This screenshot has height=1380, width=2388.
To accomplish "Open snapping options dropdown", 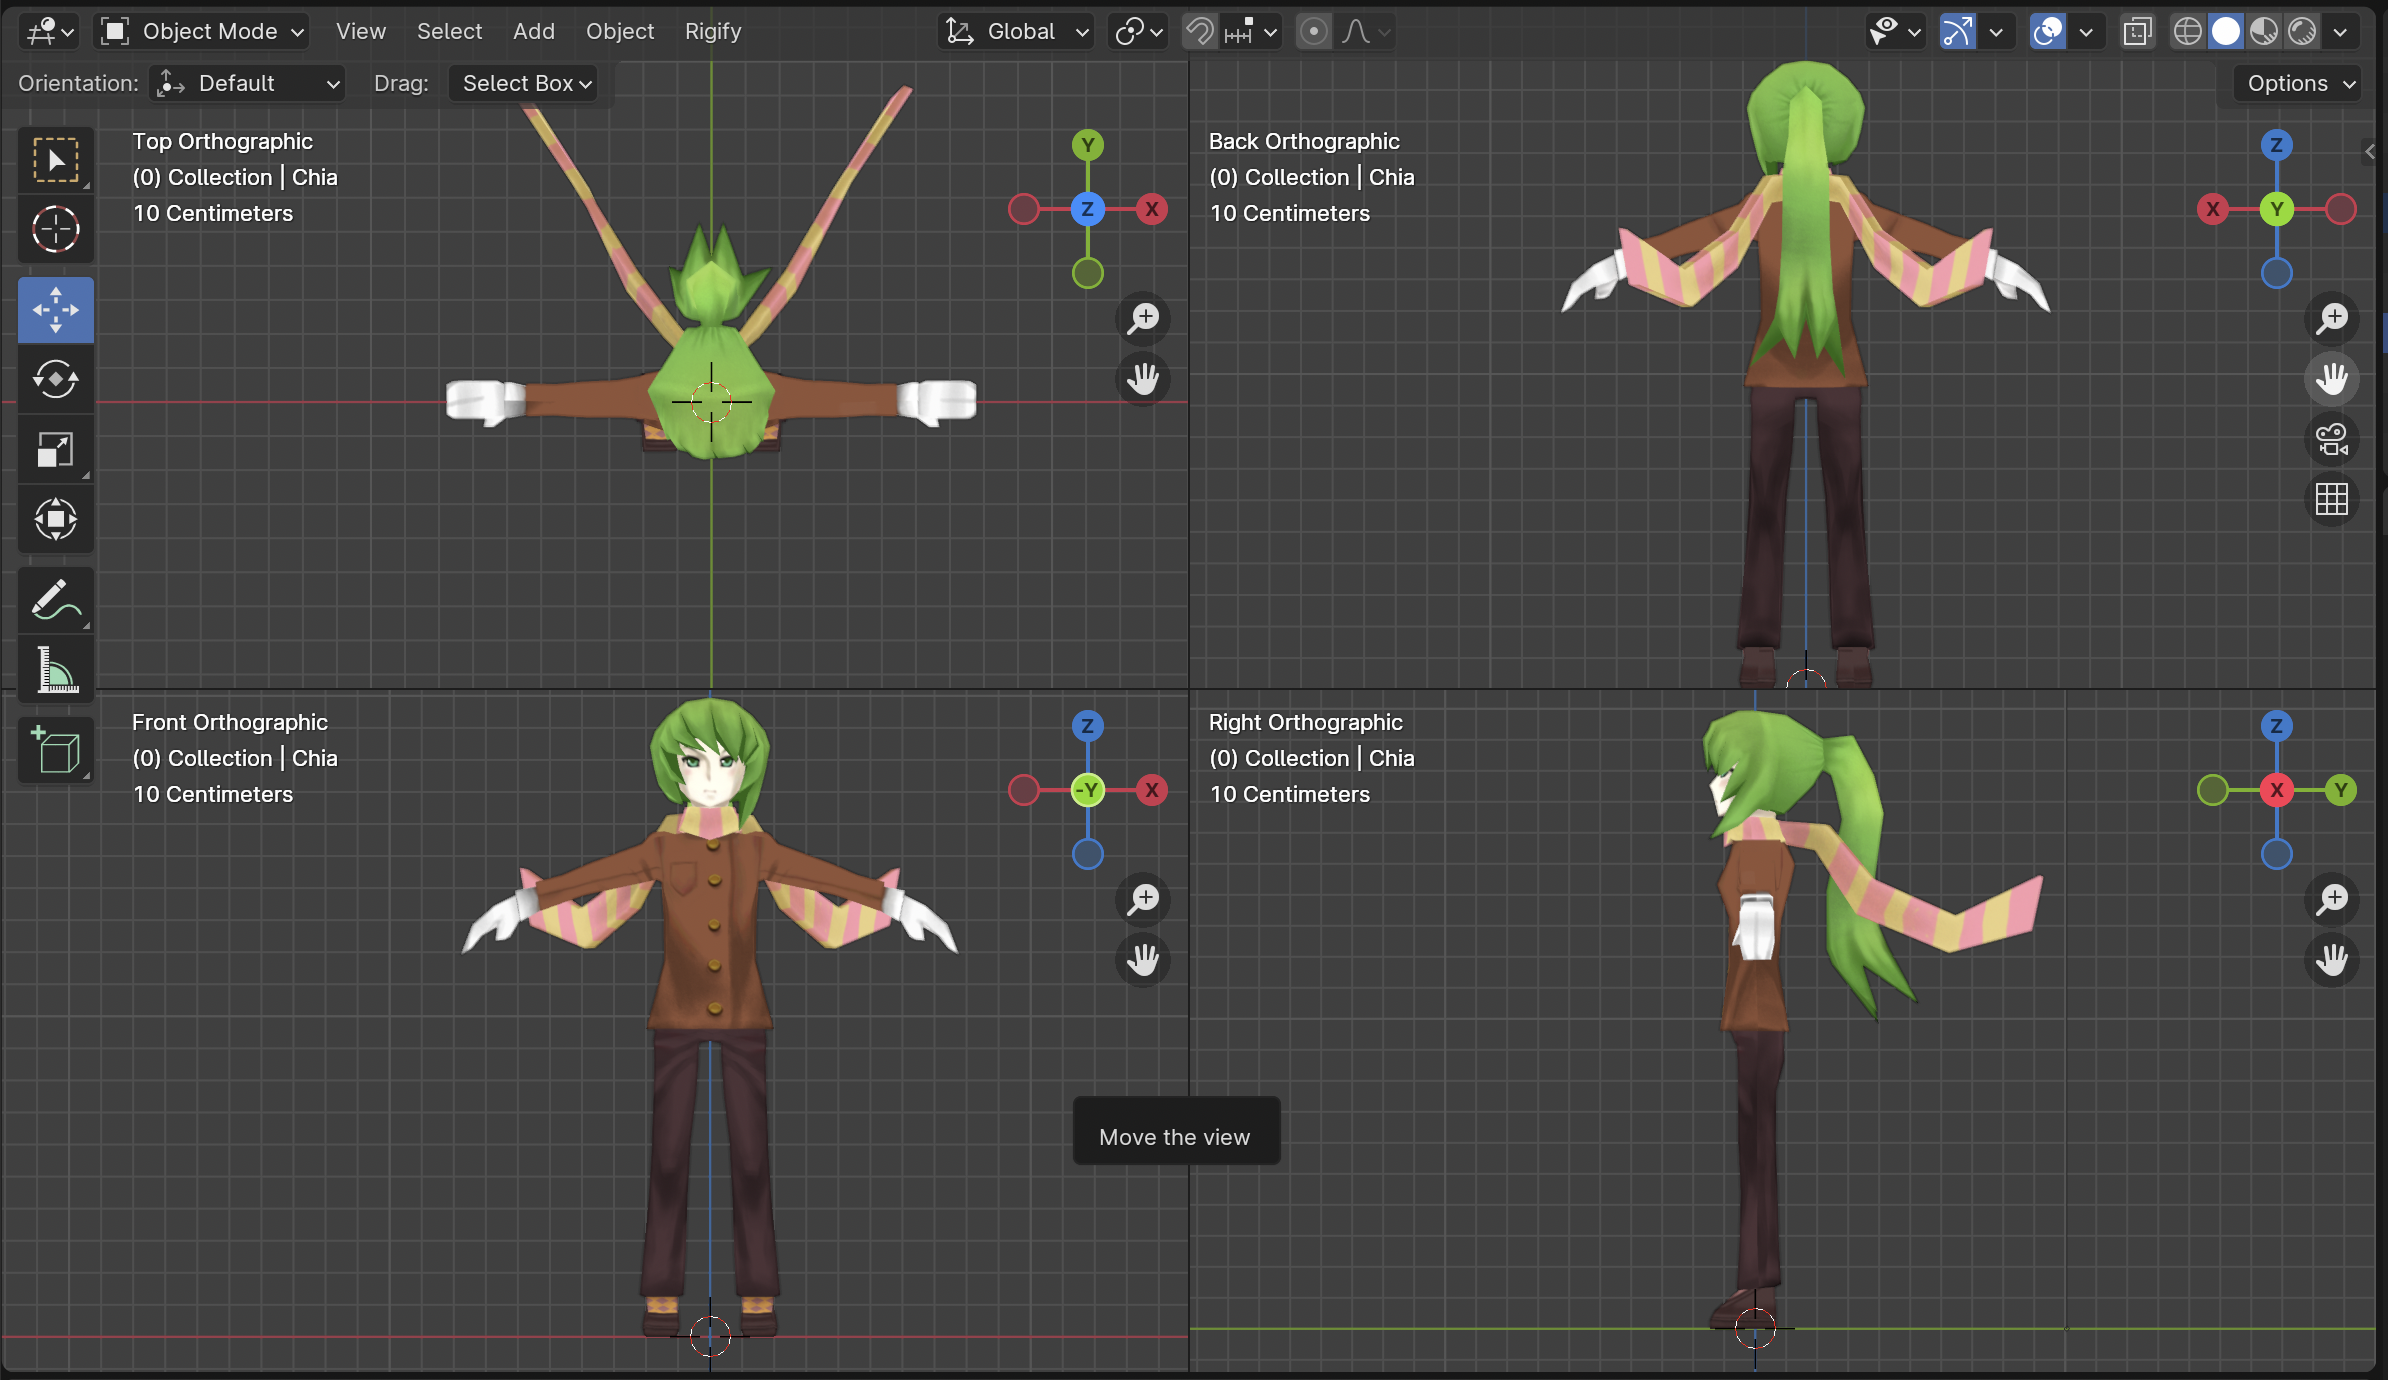I will coord(1251,31).
